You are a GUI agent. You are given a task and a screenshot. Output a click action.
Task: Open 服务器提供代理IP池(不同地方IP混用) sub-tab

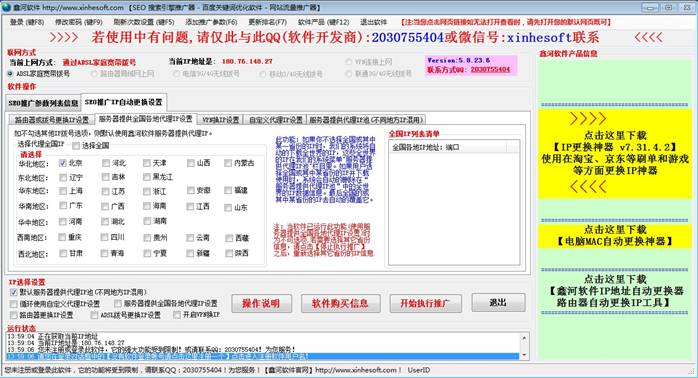click(x=365, y=120)
